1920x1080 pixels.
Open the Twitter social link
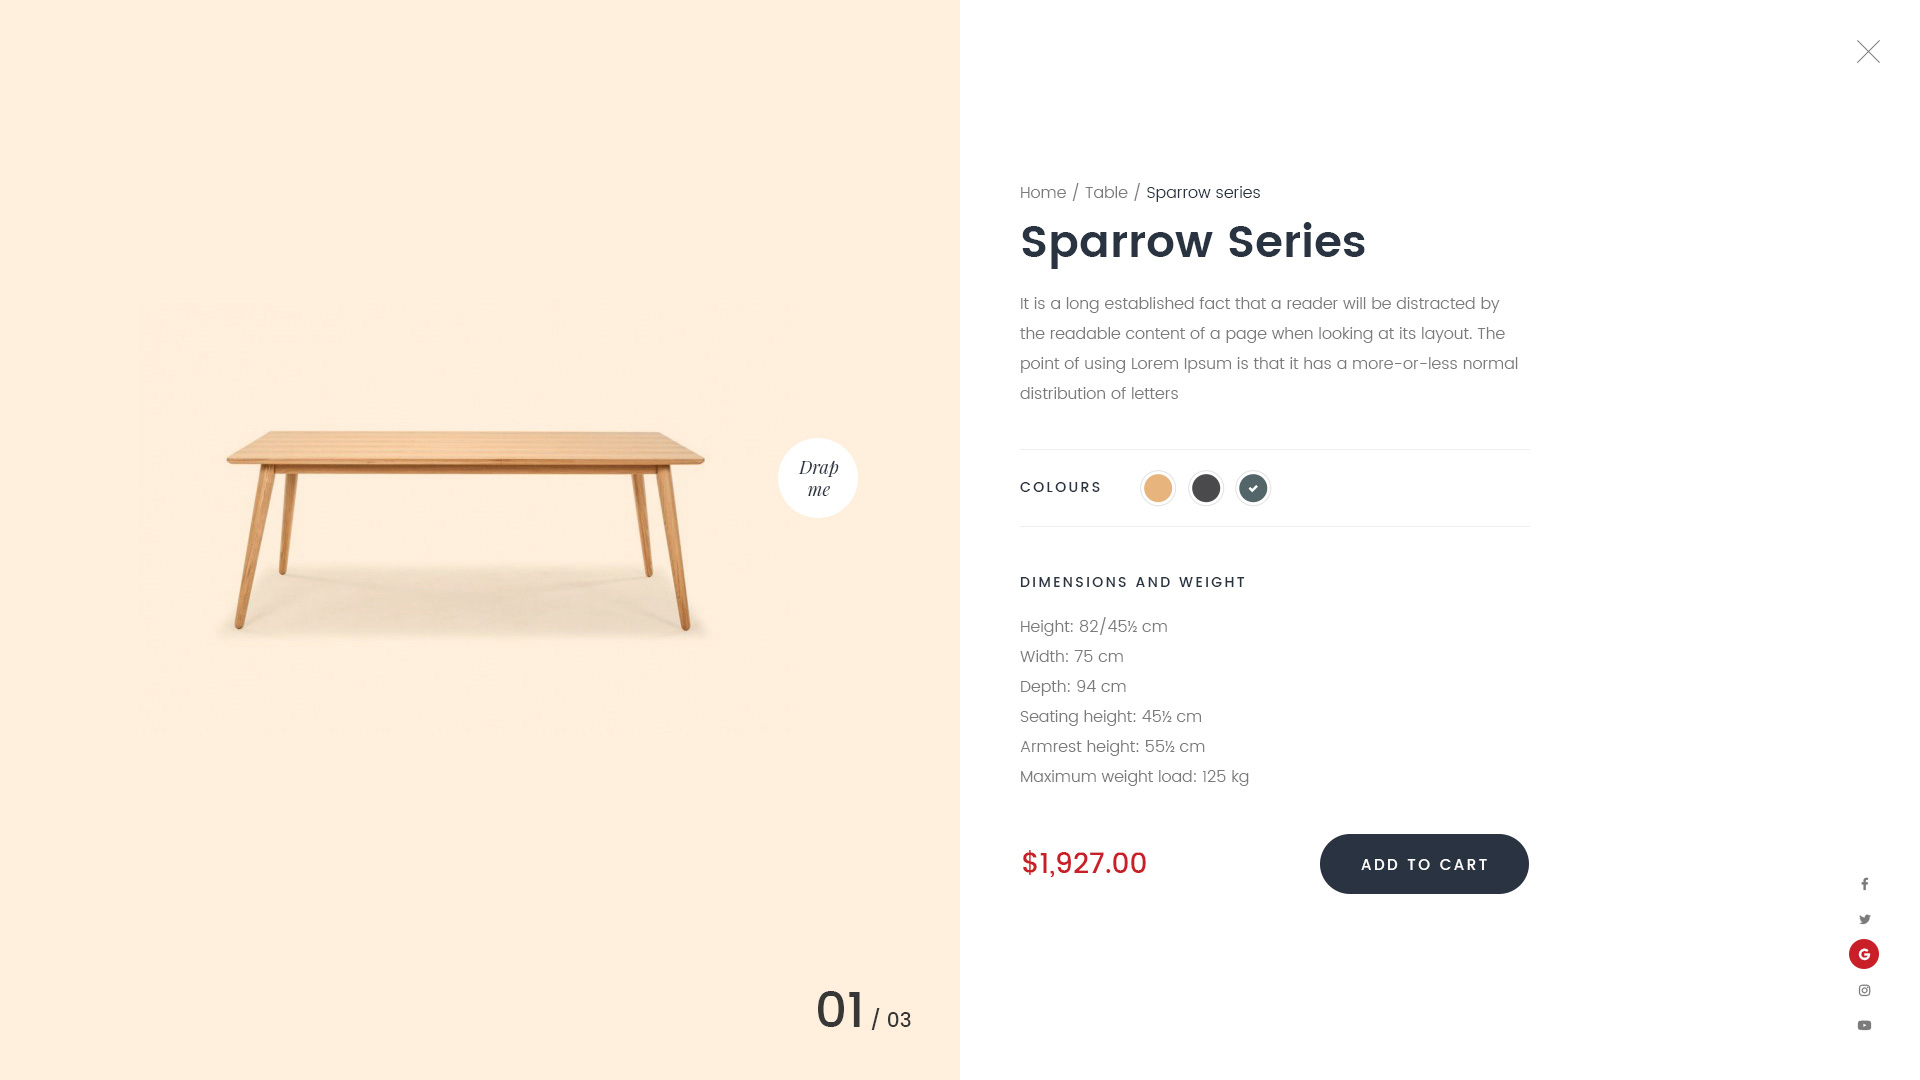pyautogui.click(x=1864, y=919)
